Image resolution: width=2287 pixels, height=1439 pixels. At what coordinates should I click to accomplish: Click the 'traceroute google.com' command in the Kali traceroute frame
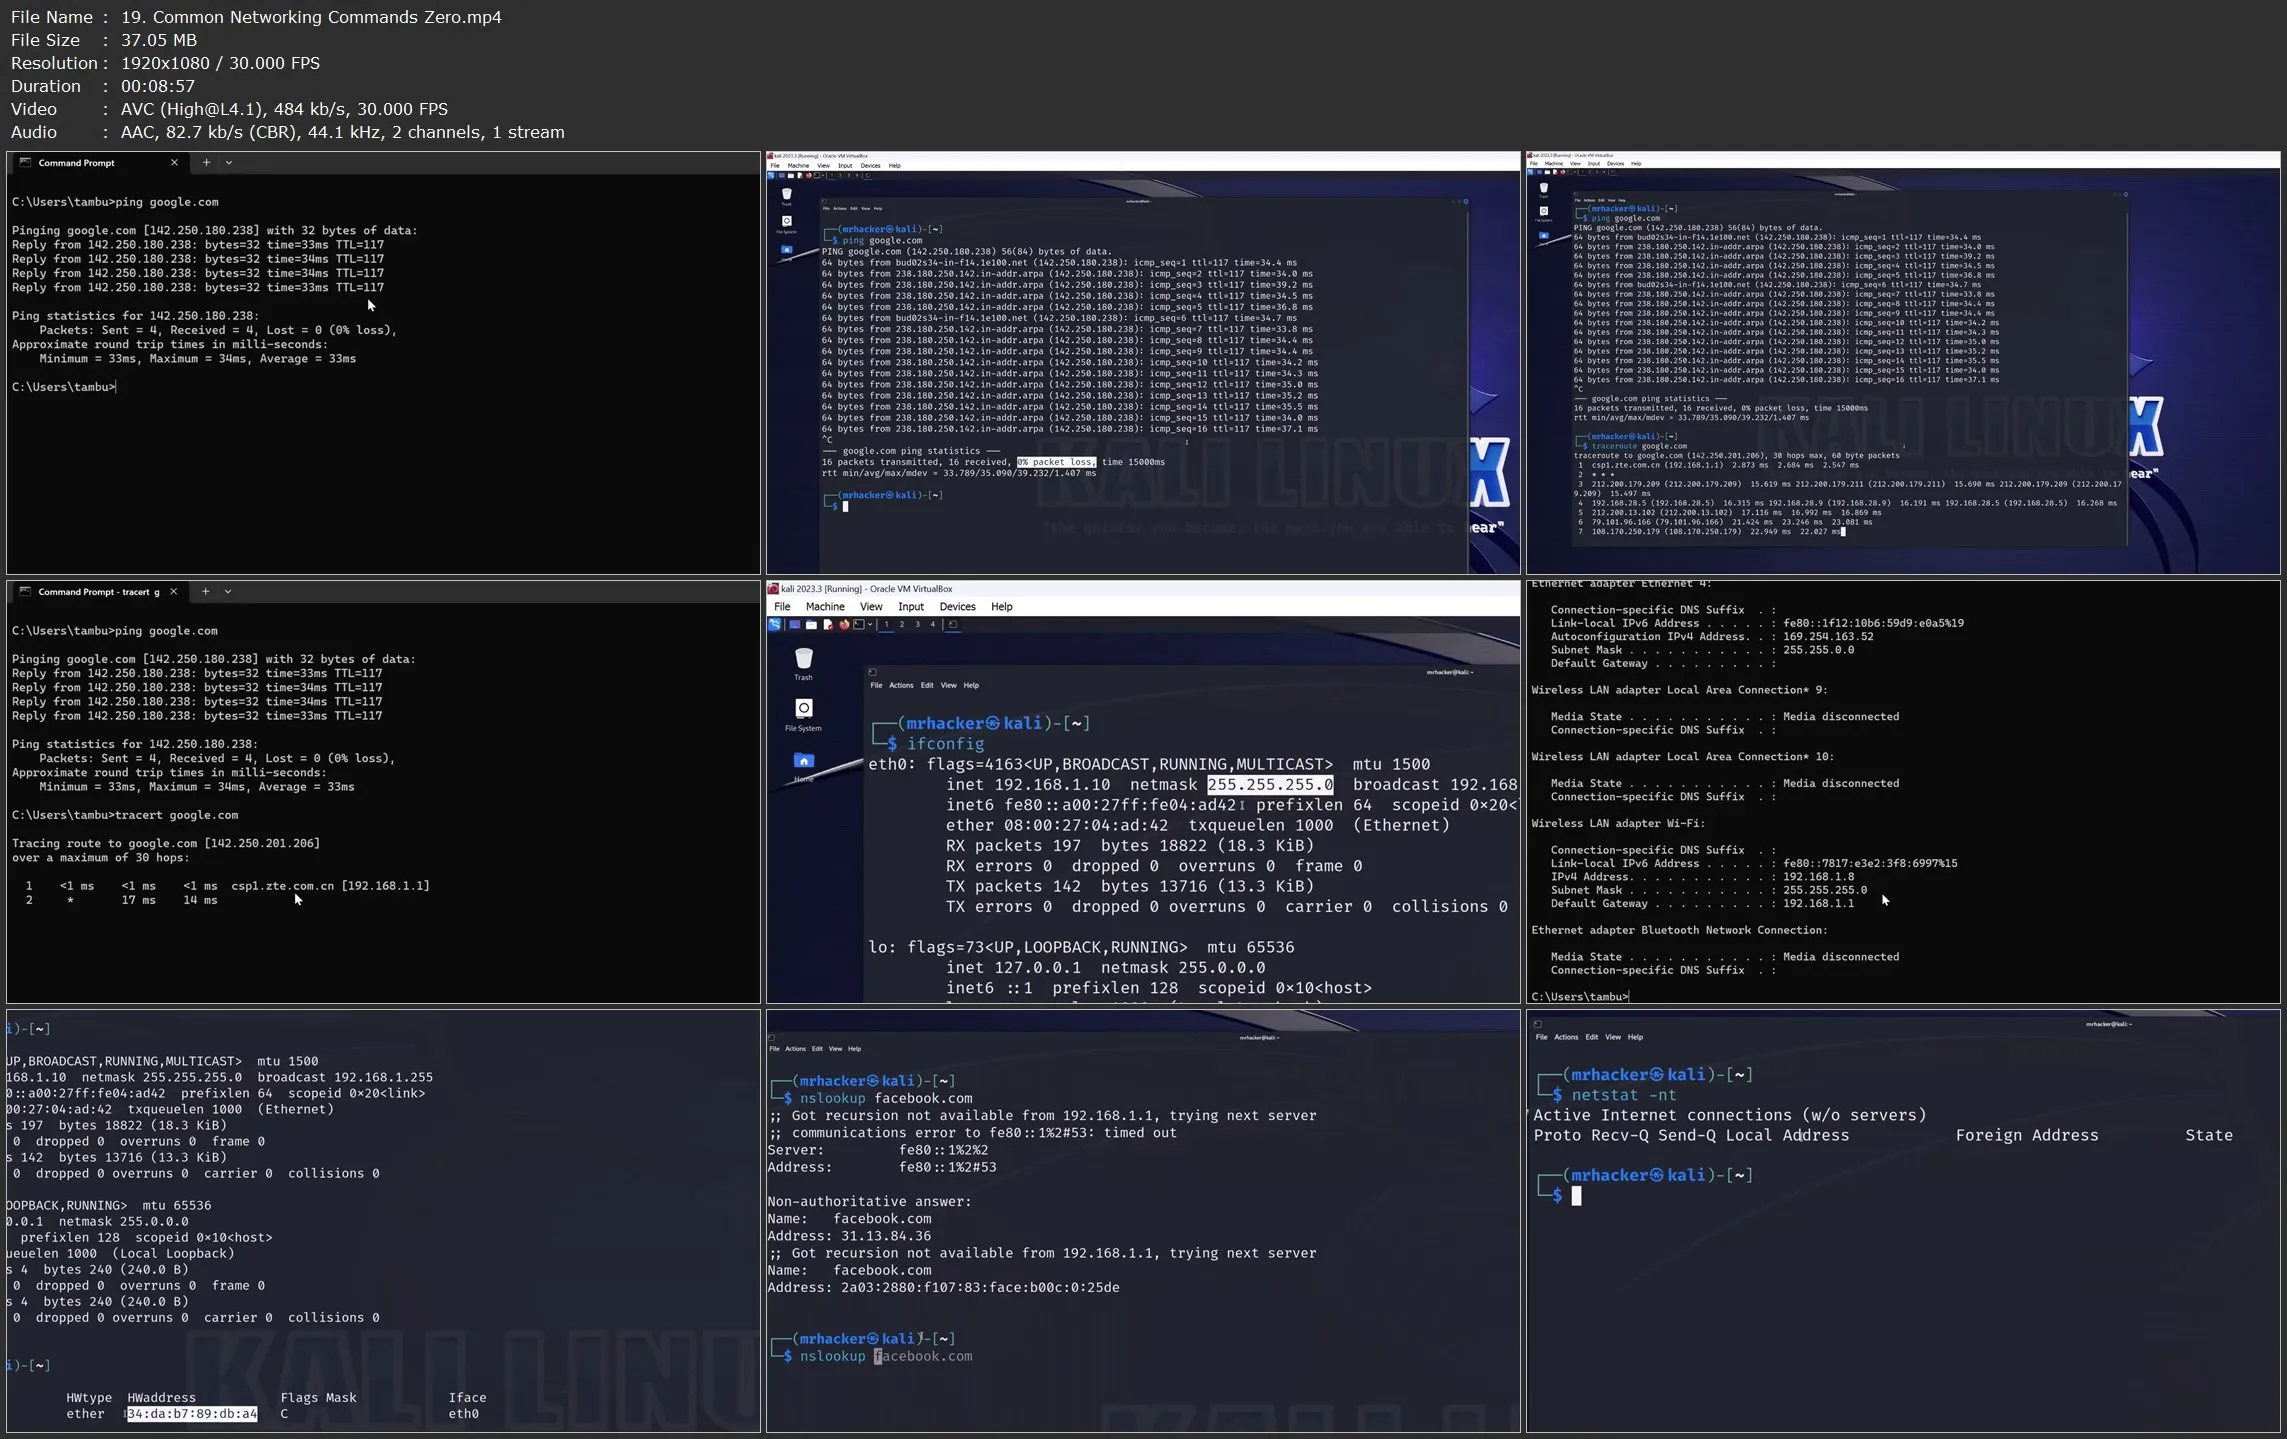pyautogui.click(x=1639, y=446)
